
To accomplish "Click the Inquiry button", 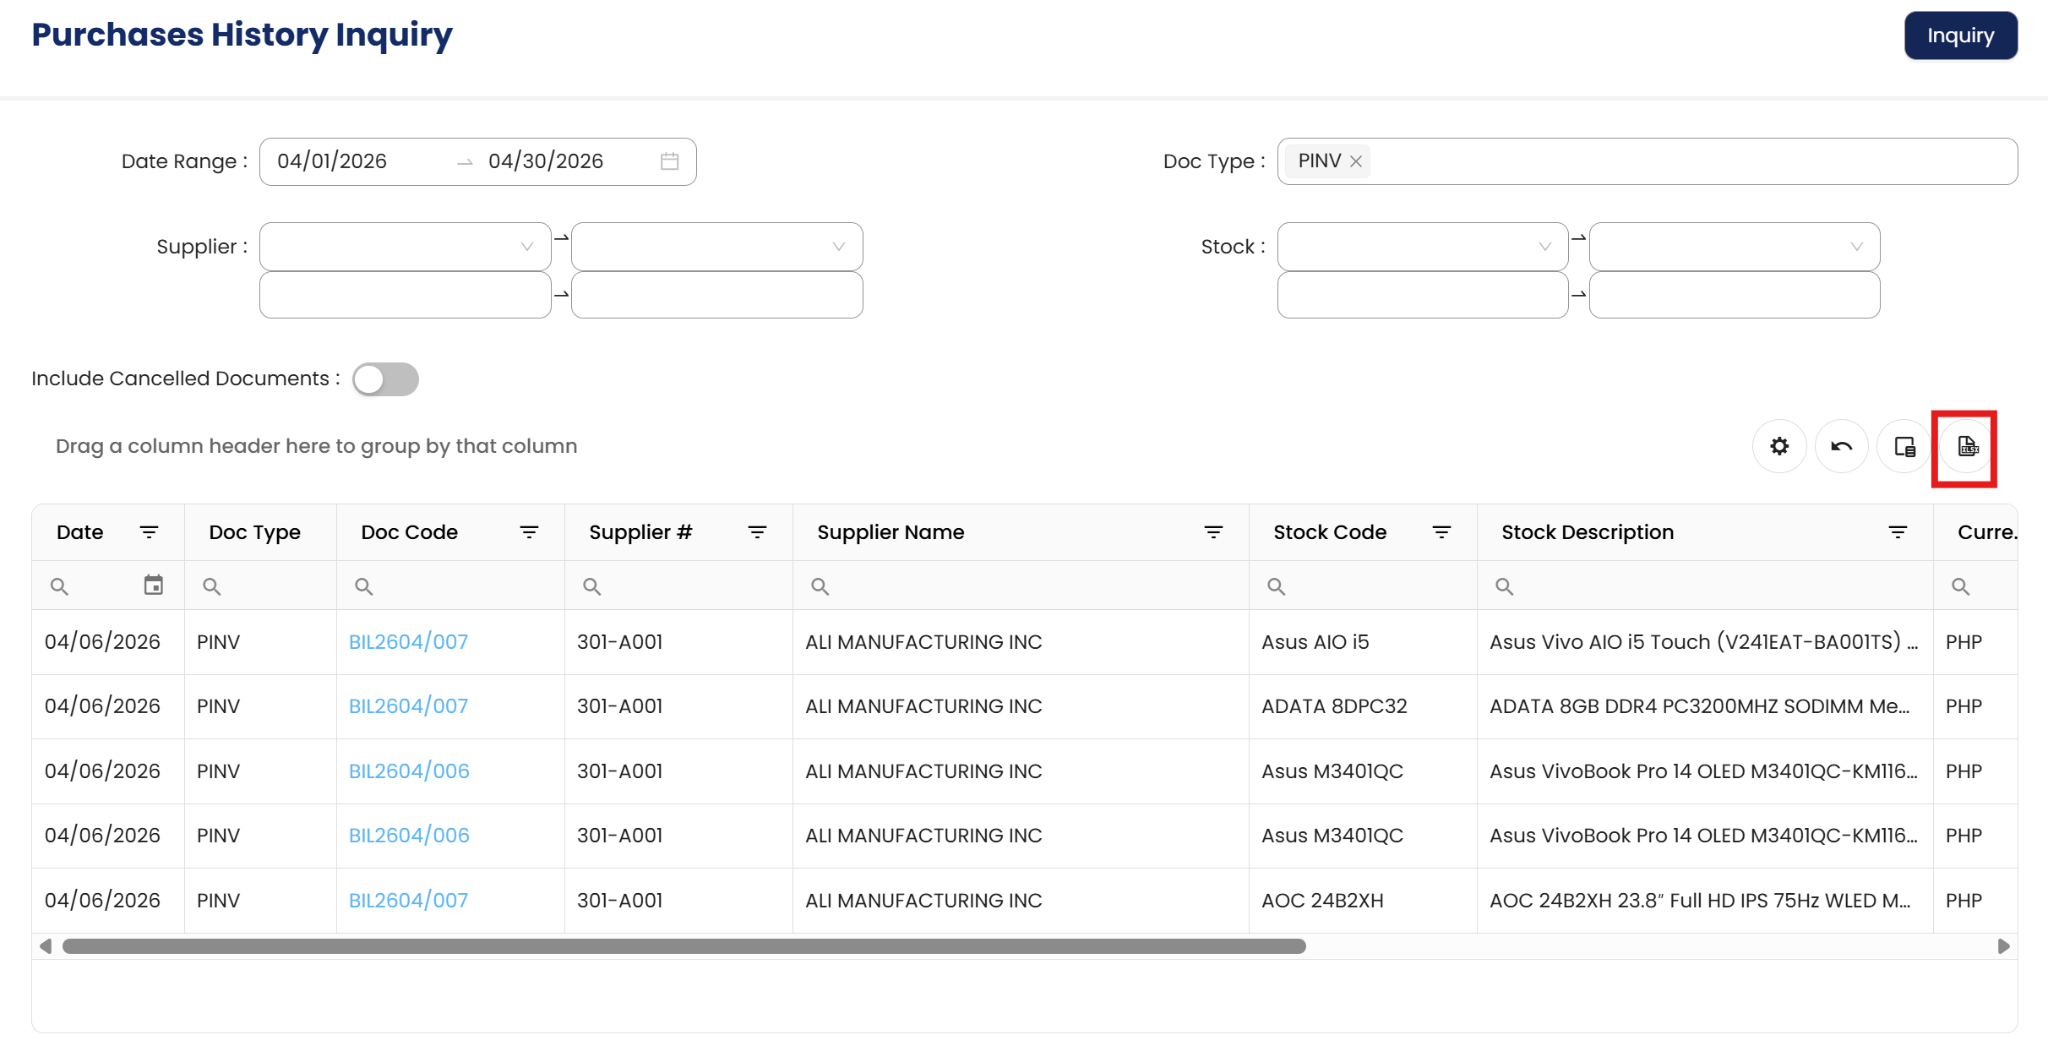I will 1960,36.
